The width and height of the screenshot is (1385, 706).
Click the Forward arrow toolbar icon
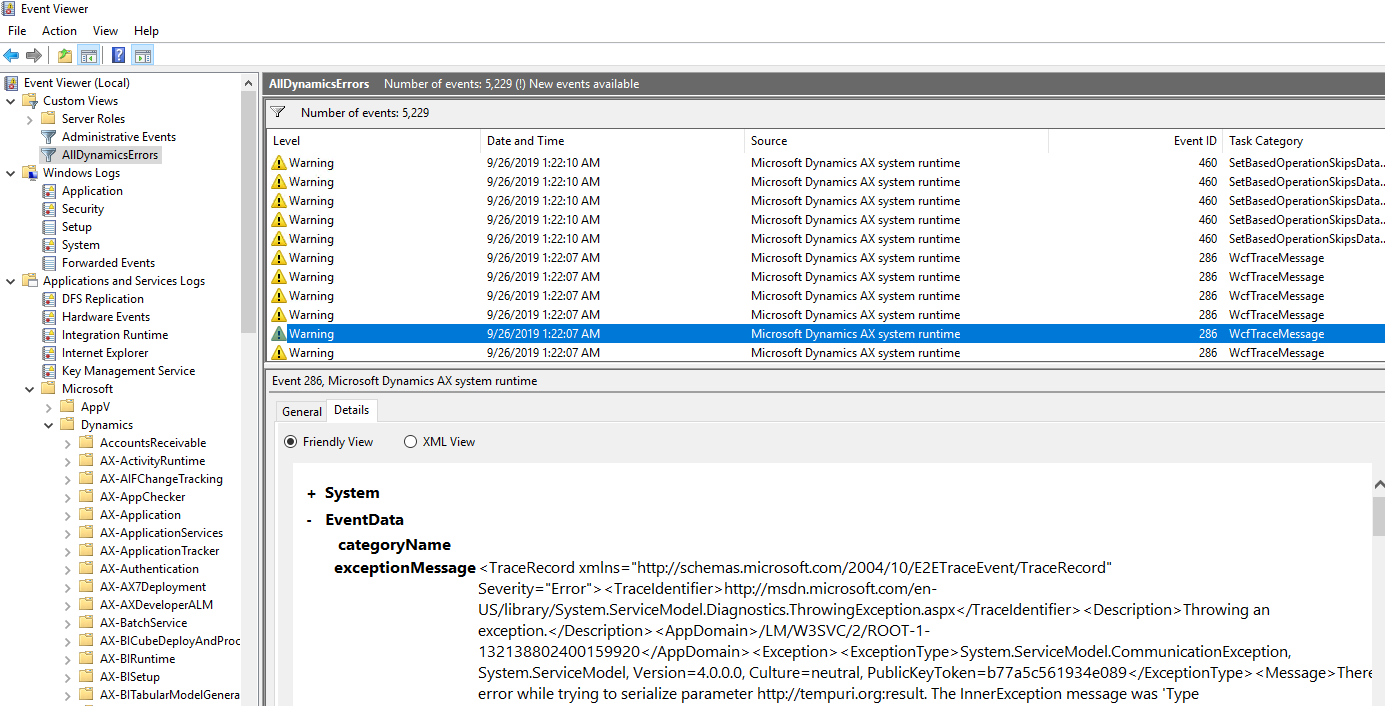pos(34,56)
